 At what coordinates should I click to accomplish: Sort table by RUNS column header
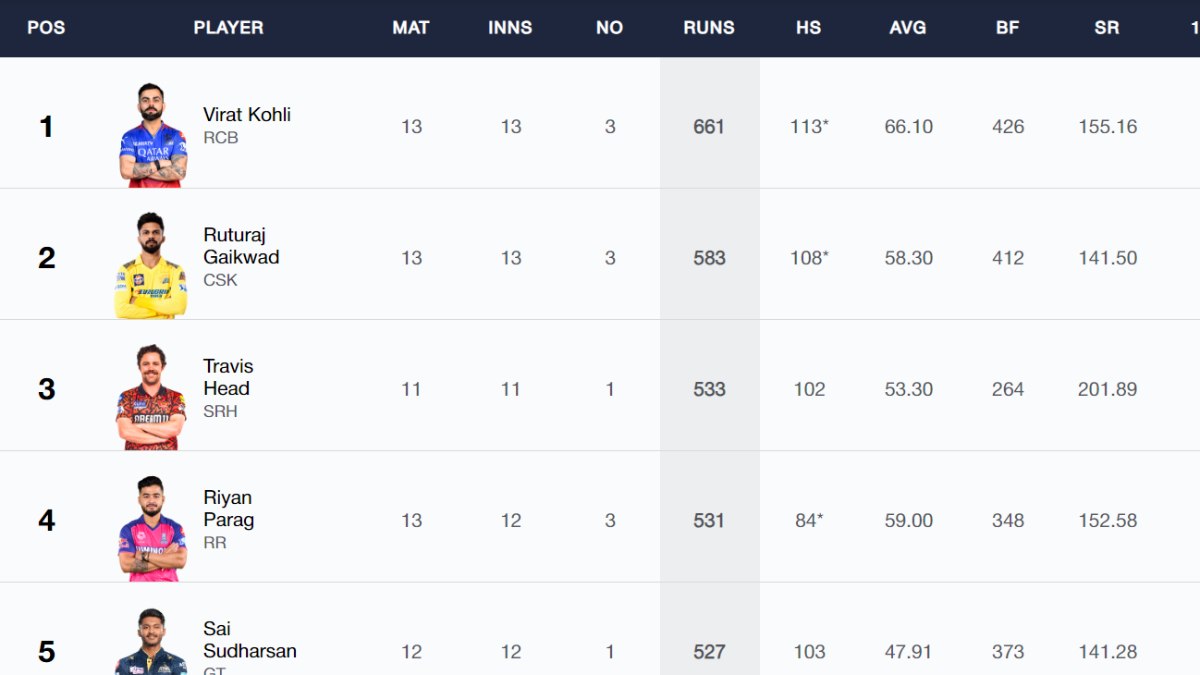pyautogui.click(x=709, y=28)
